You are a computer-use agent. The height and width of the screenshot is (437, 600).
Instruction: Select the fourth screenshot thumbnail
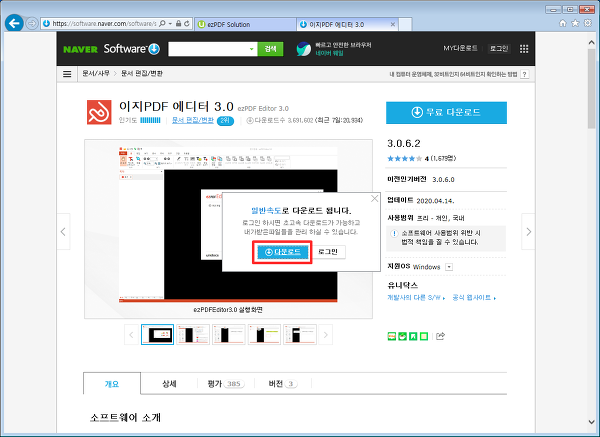point(264,334)
